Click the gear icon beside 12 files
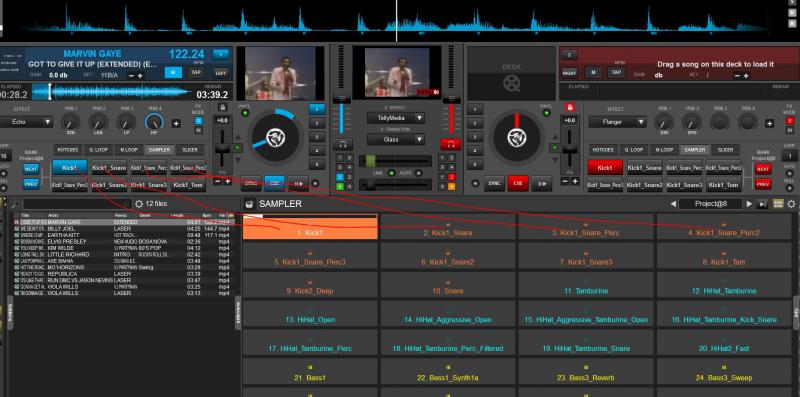 [139, 204]
